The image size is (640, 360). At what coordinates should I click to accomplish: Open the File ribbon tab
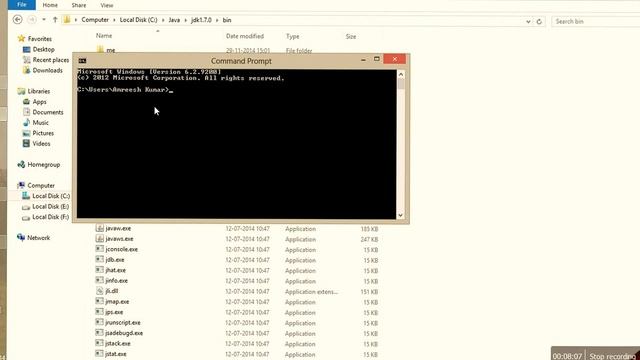[x=22, y=5]
